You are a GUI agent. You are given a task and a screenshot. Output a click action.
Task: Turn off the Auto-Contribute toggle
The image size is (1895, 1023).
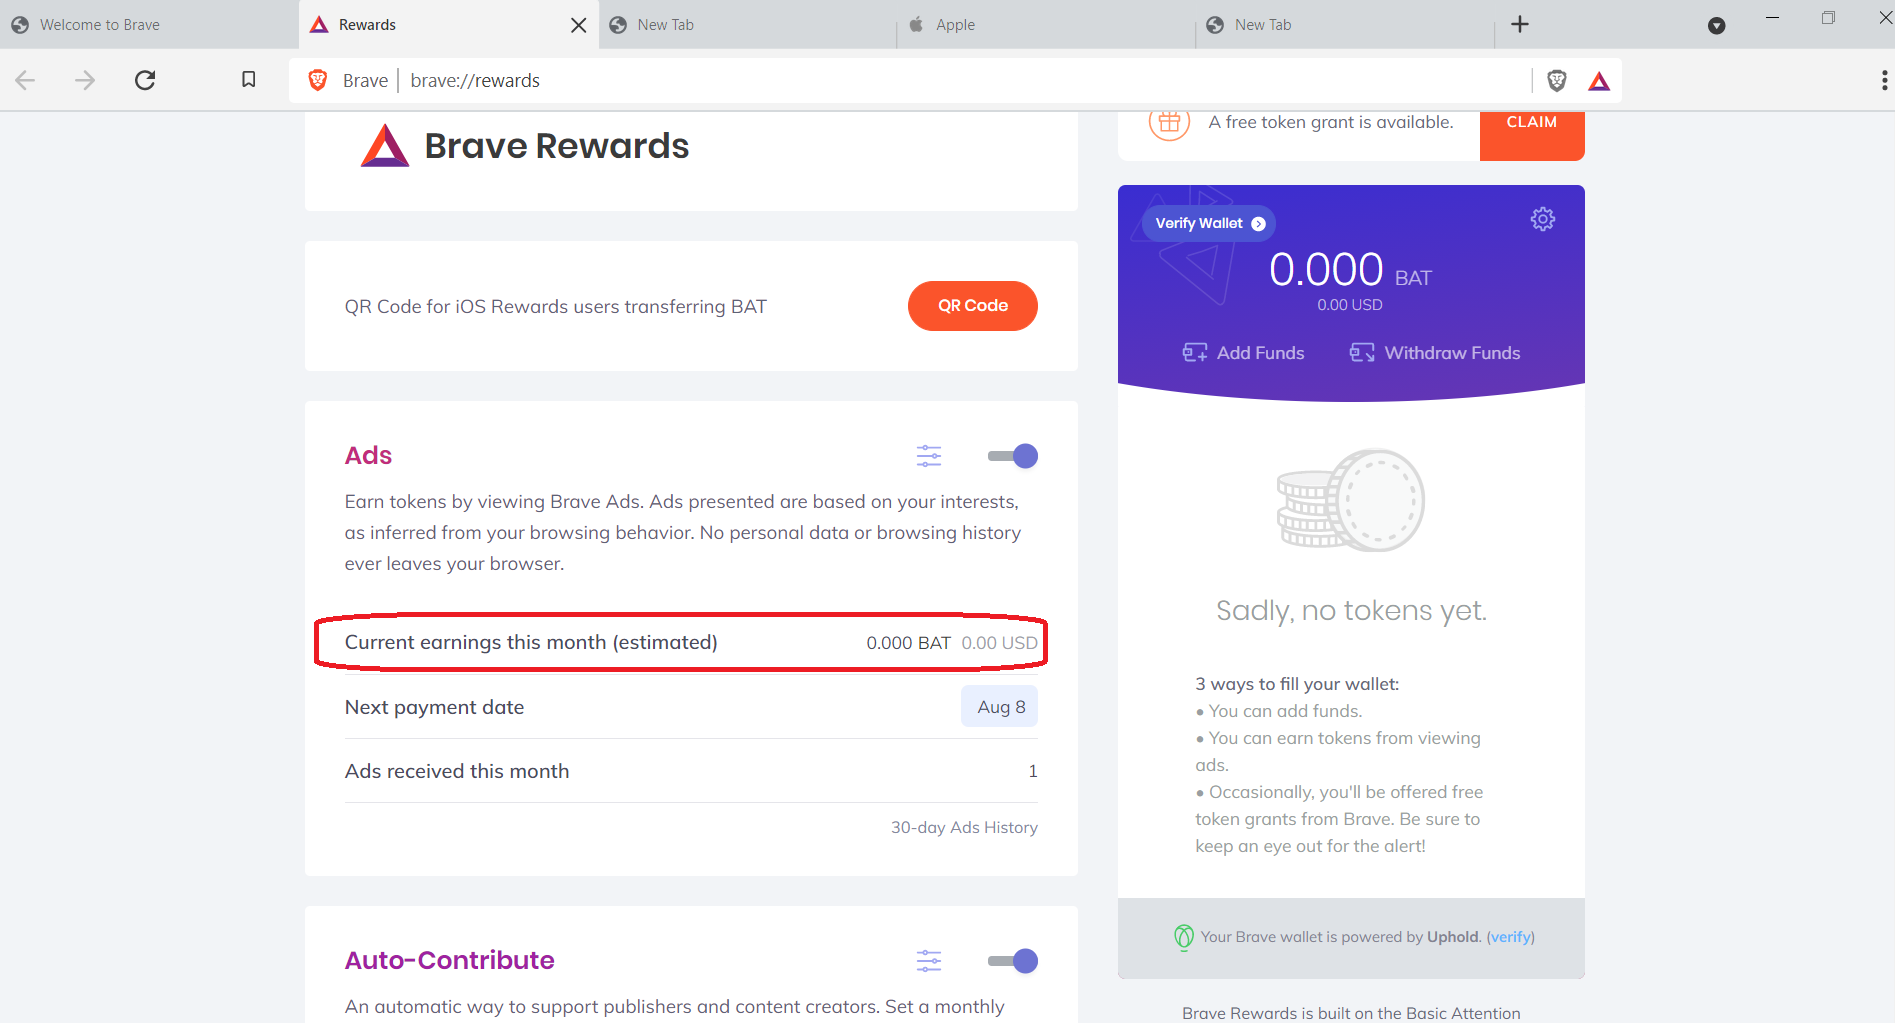click(x=1012, y=960)
